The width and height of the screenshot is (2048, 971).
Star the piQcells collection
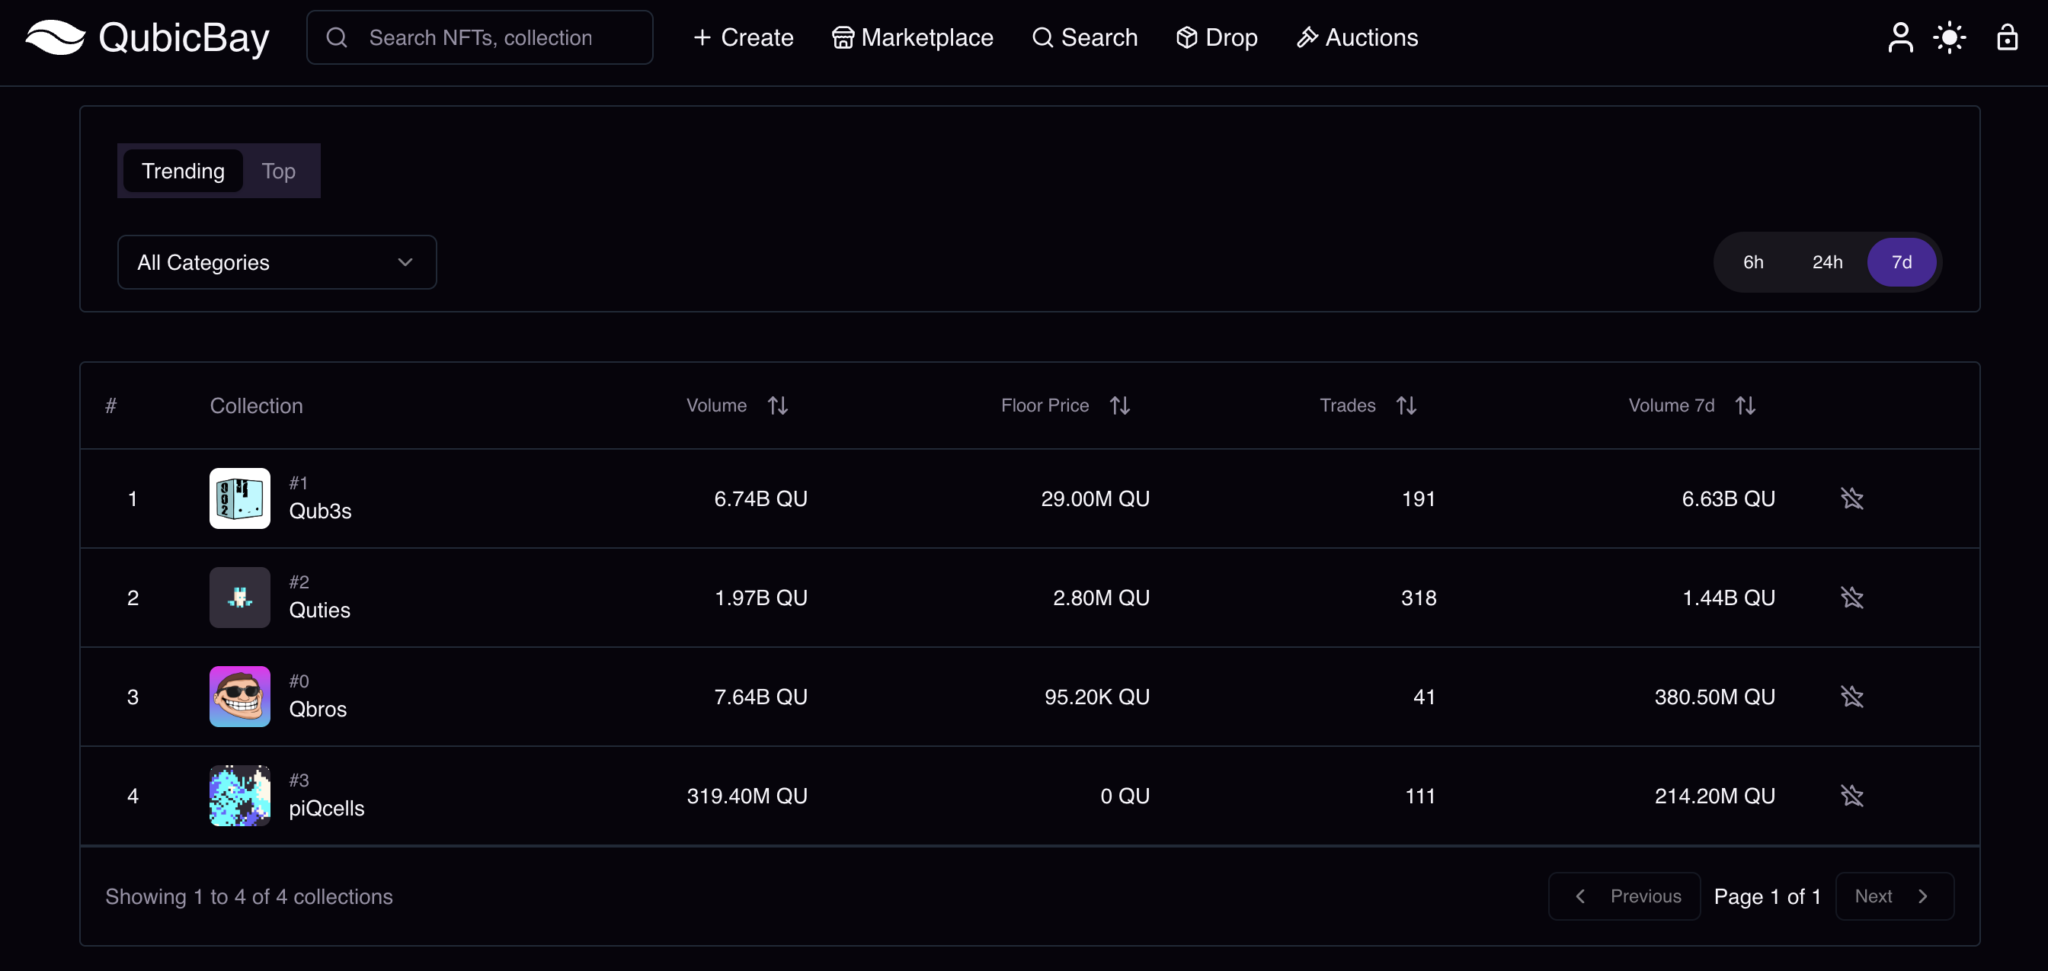coord(1852,795)
